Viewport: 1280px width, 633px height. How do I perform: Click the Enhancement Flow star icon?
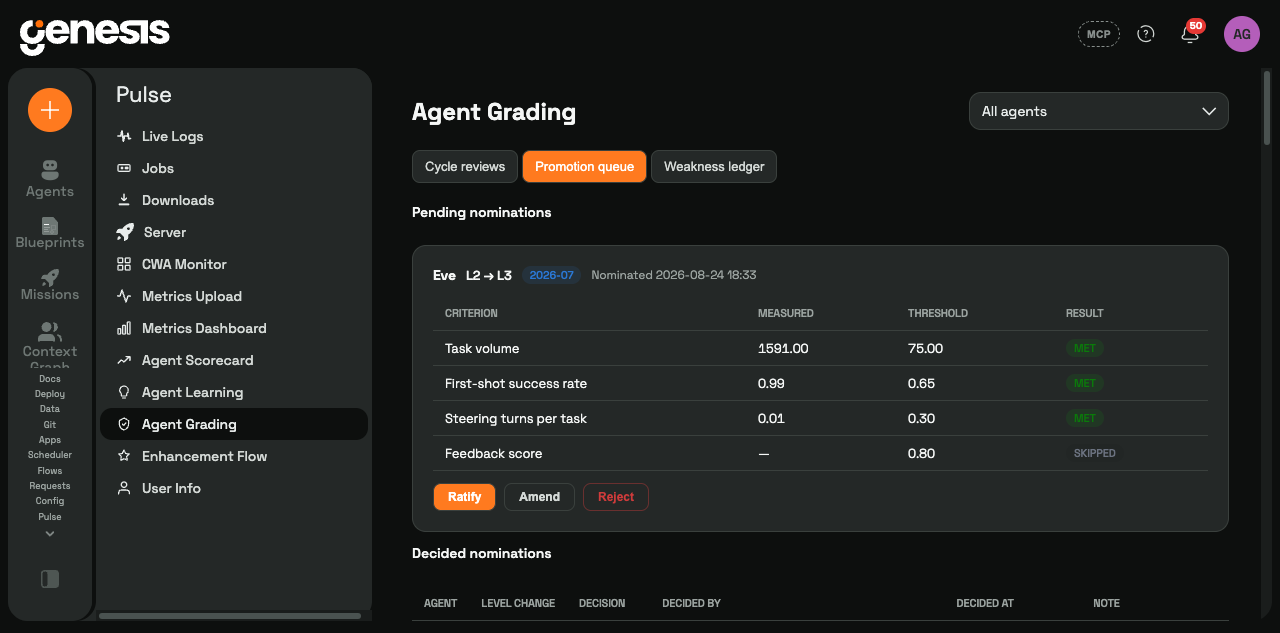pos(124,456)
